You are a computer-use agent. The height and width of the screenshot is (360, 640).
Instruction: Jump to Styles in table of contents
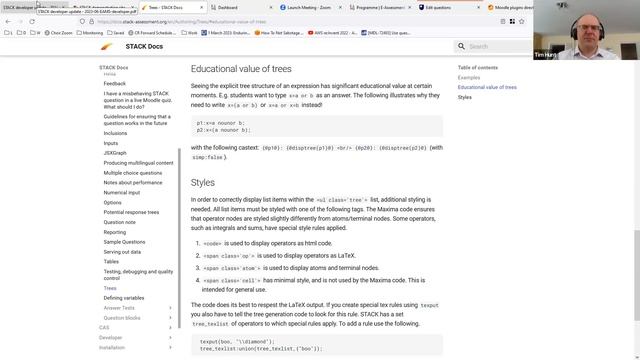[464, 97]
